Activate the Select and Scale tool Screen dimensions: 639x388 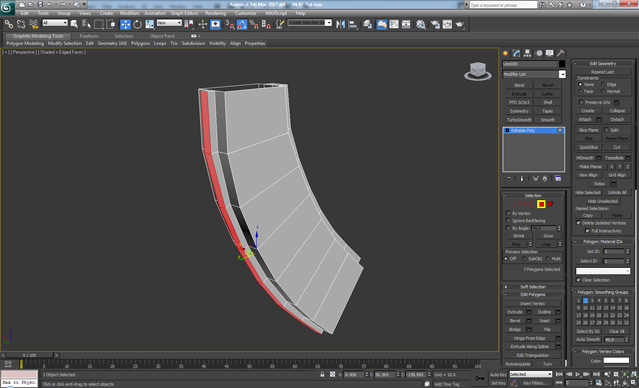(150, 24)
